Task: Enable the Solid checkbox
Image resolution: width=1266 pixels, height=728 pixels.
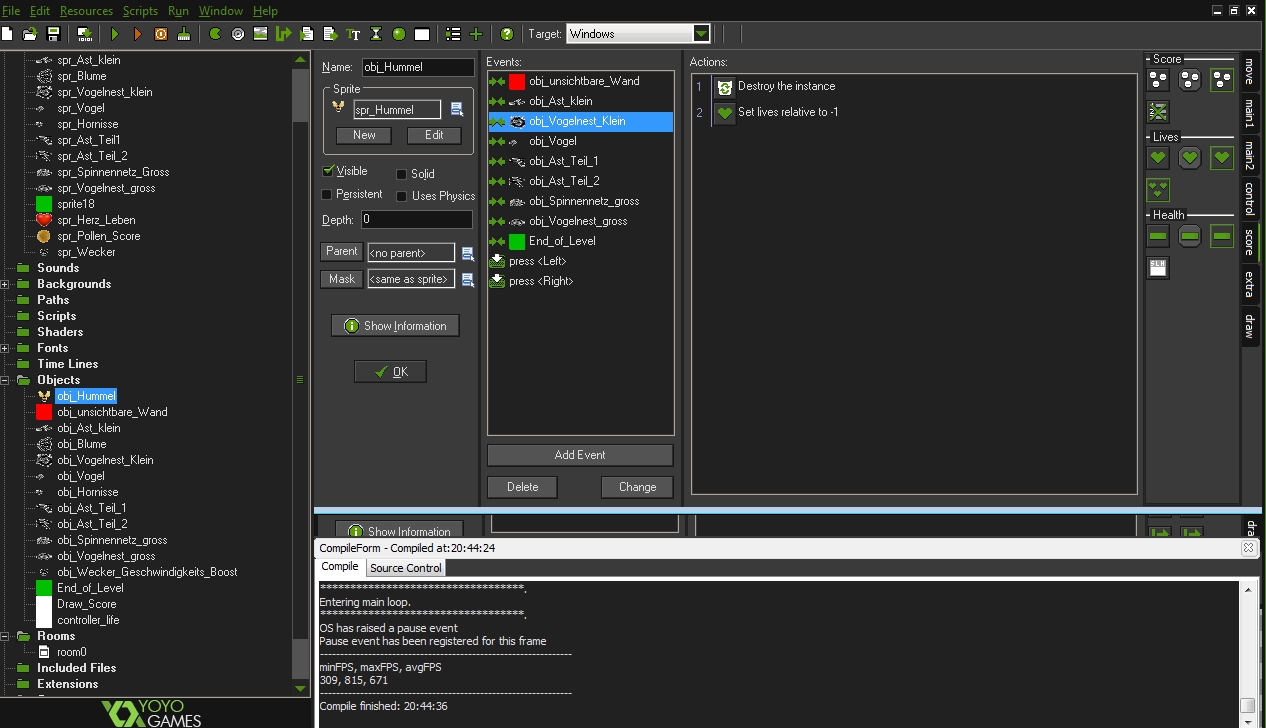Action: pos(402,174)
